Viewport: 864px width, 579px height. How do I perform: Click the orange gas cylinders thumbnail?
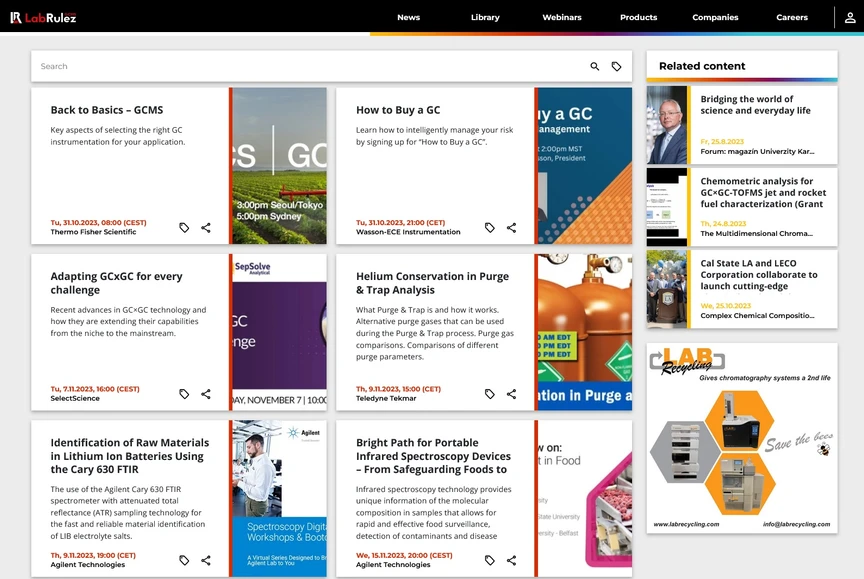click(585, 332)
